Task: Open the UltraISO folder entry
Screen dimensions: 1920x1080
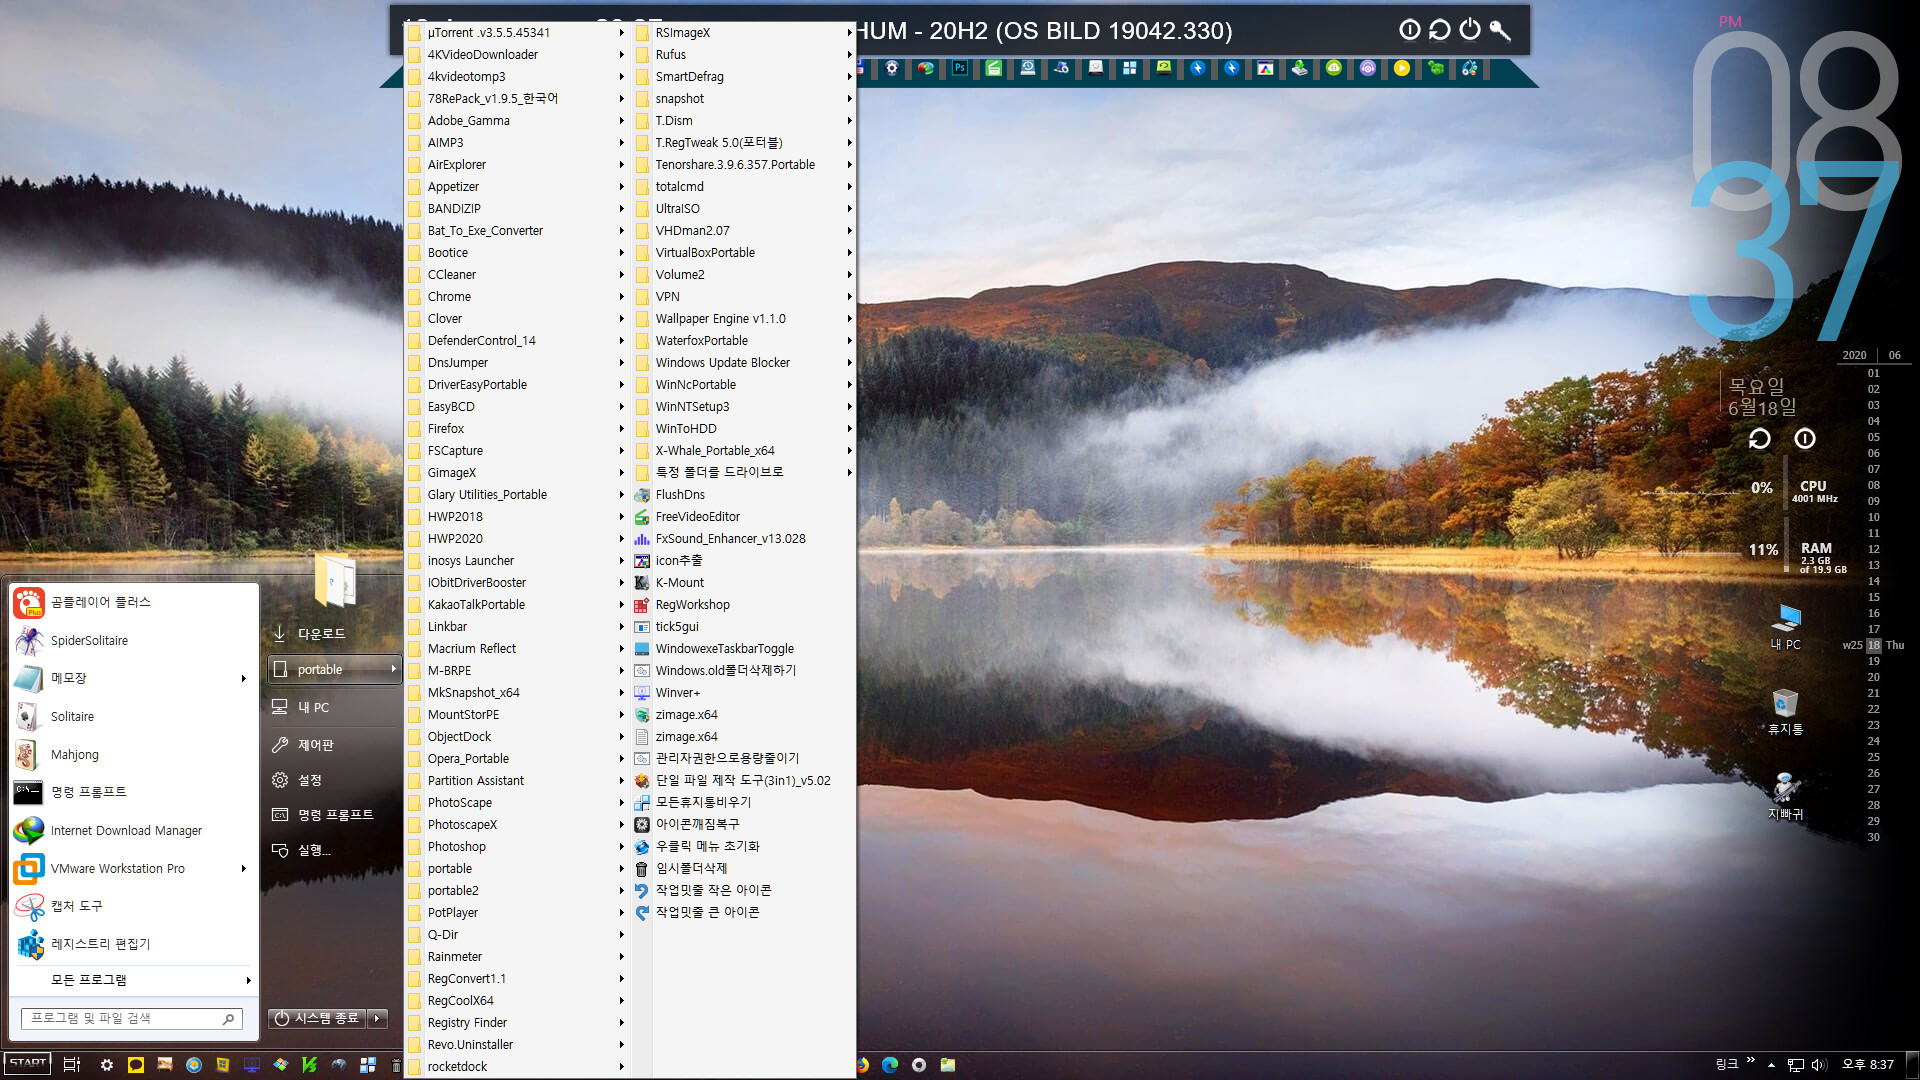Action: click(744, 209)
